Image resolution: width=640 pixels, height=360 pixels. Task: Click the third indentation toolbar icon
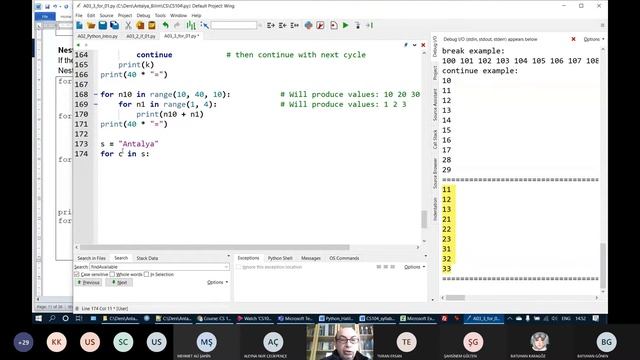(294, 25)
